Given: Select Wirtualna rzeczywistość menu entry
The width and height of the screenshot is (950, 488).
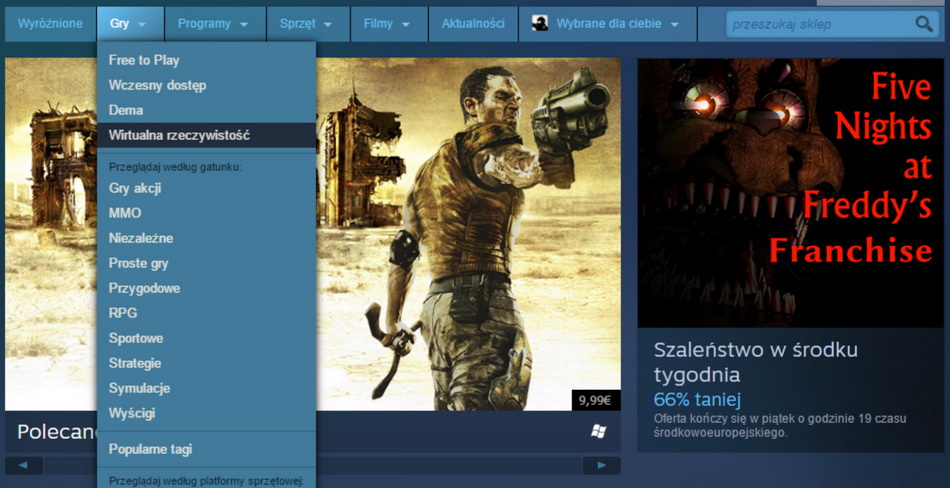Looking at the screenshot, I should [206, 135].
